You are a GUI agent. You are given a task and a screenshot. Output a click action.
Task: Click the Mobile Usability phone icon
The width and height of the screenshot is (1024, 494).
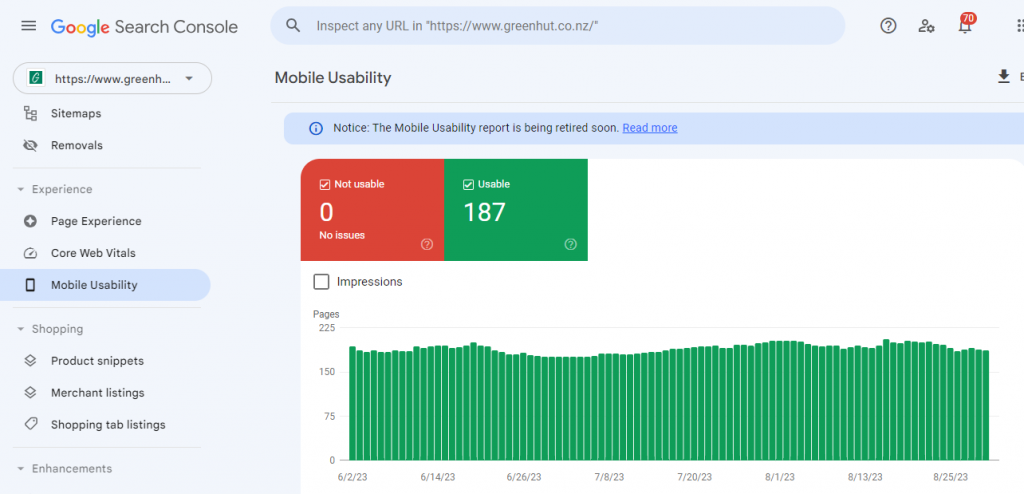point(30,285)
